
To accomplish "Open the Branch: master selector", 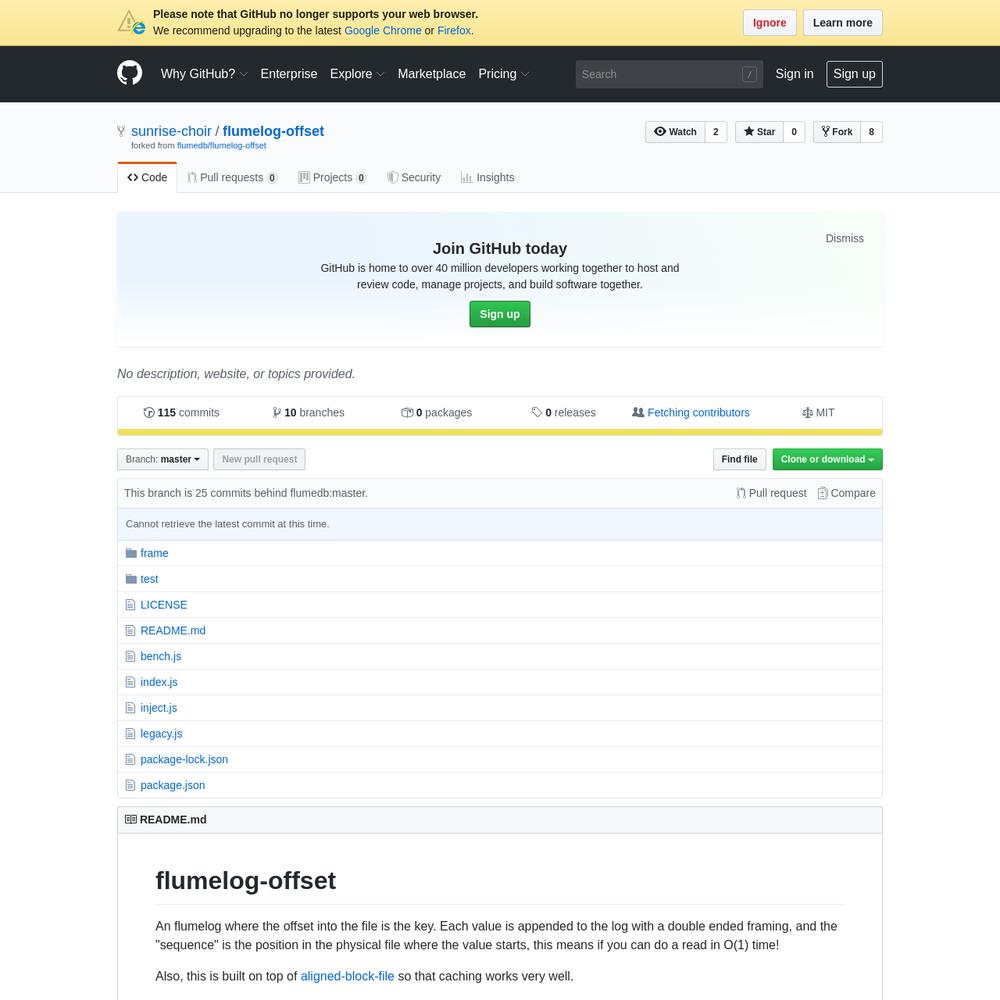I will pos(163,459).
